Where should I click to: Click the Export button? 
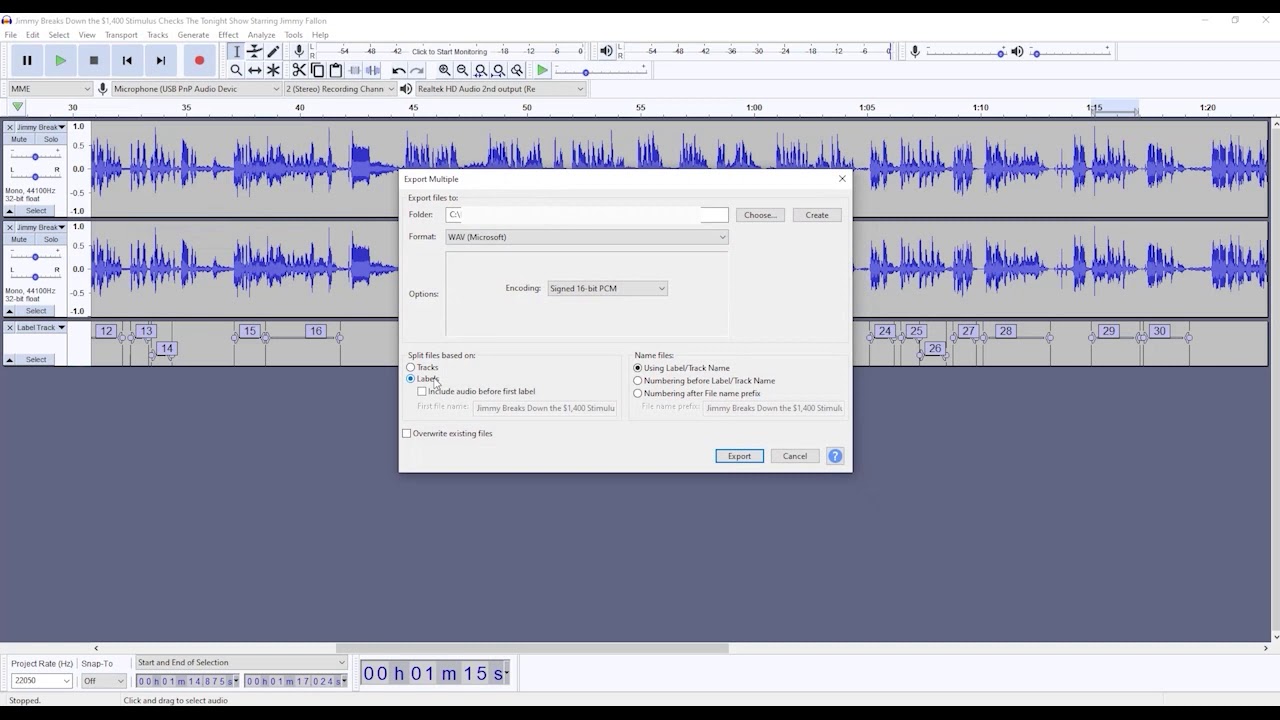[x=739, y=456]
